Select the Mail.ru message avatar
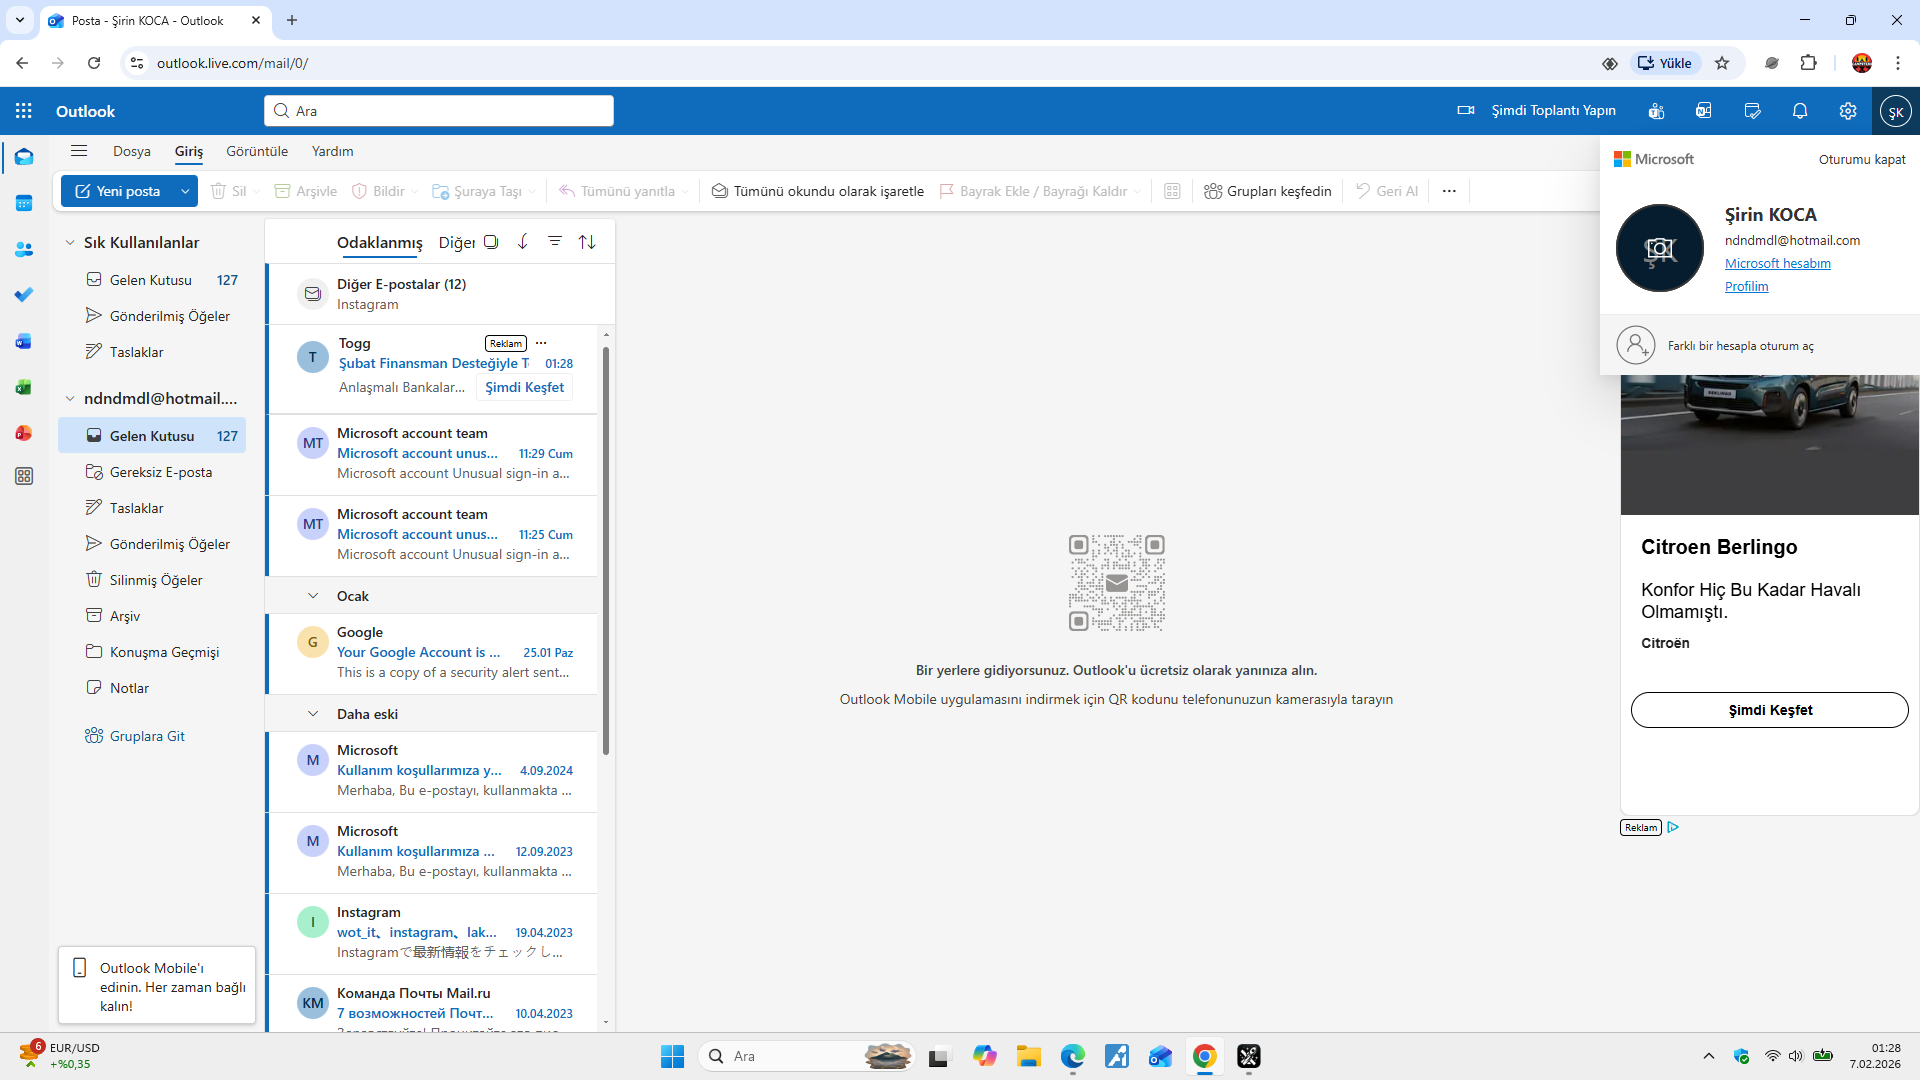This screenshot has height=1080, width=1920. [313, 1003]
